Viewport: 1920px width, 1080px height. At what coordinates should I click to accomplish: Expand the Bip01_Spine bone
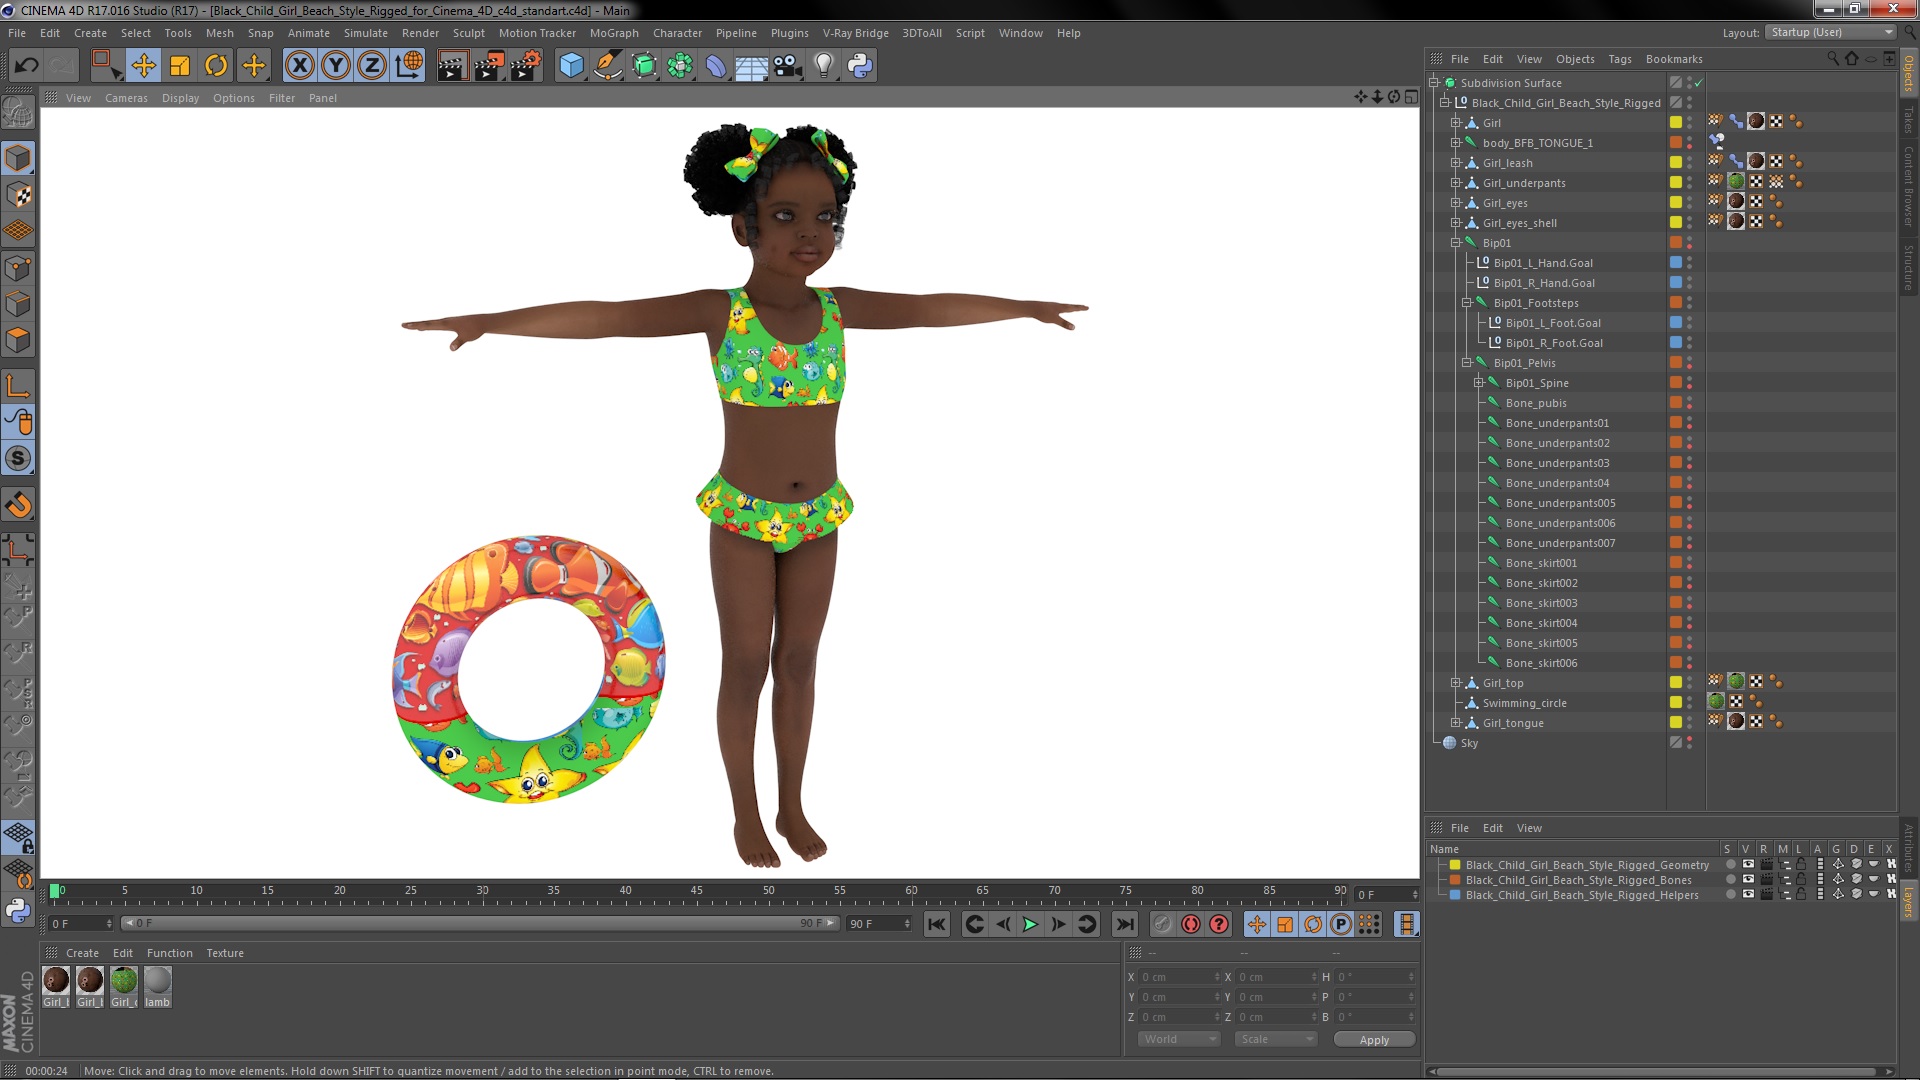[1478, 383]
